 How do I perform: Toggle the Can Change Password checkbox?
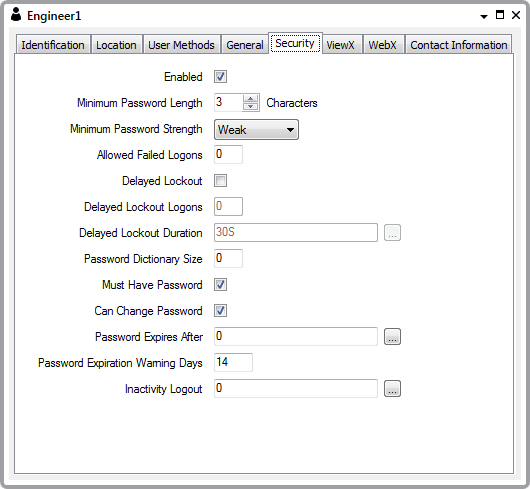click(220, 311)
